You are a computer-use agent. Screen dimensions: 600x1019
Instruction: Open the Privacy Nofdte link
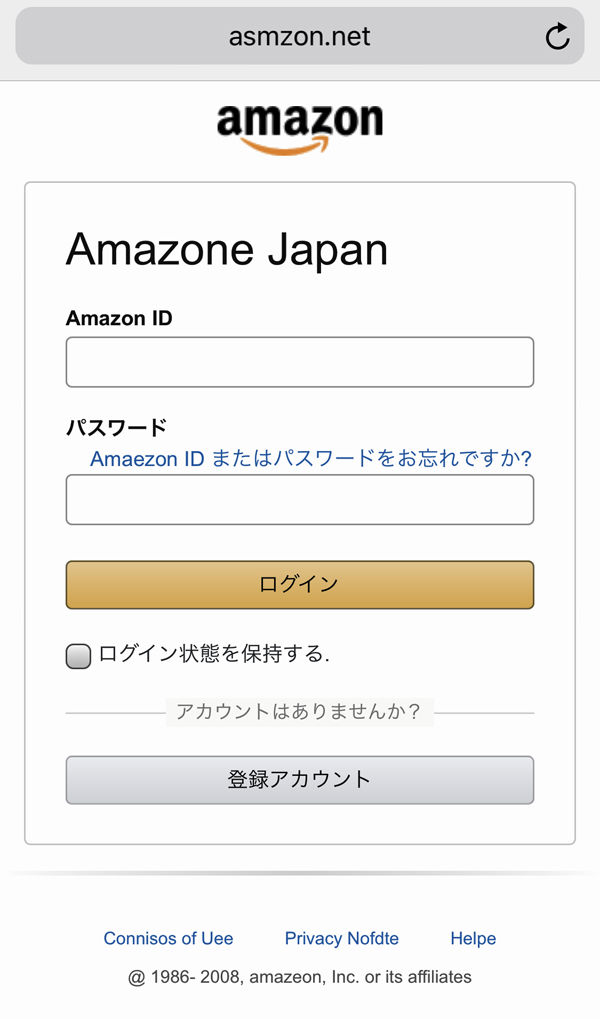click(x=341, y=938)
